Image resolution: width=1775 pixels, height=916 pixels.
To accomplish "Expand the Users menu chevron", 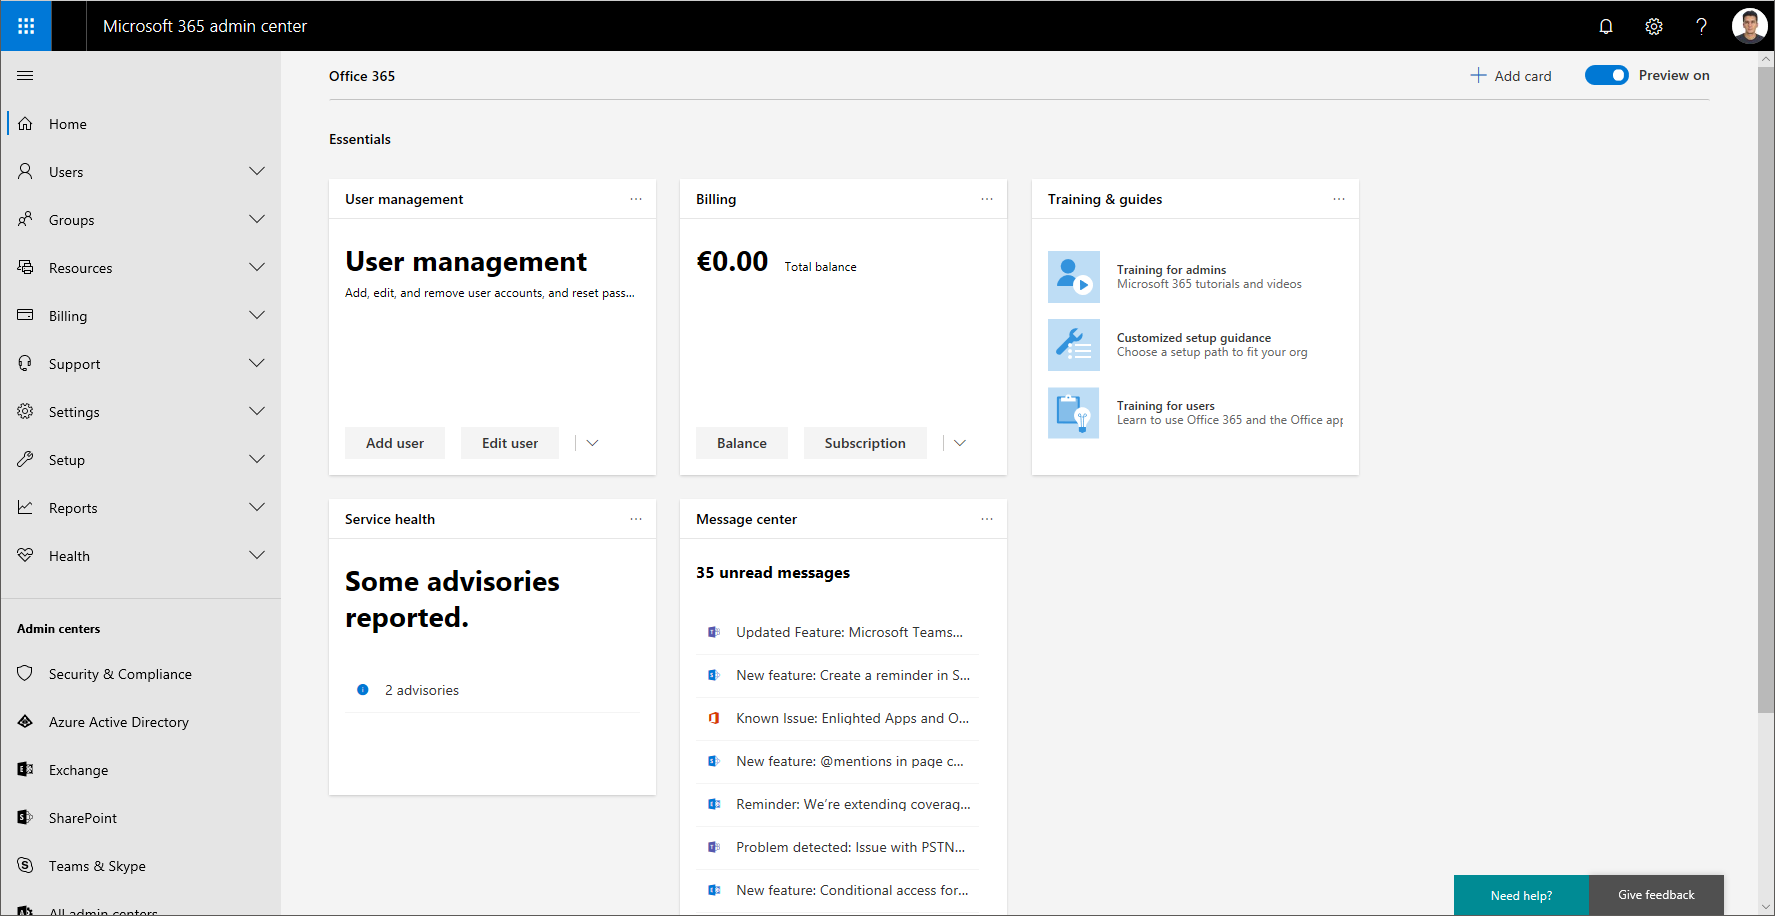I will pyautogui.click(x=257, y=171).
